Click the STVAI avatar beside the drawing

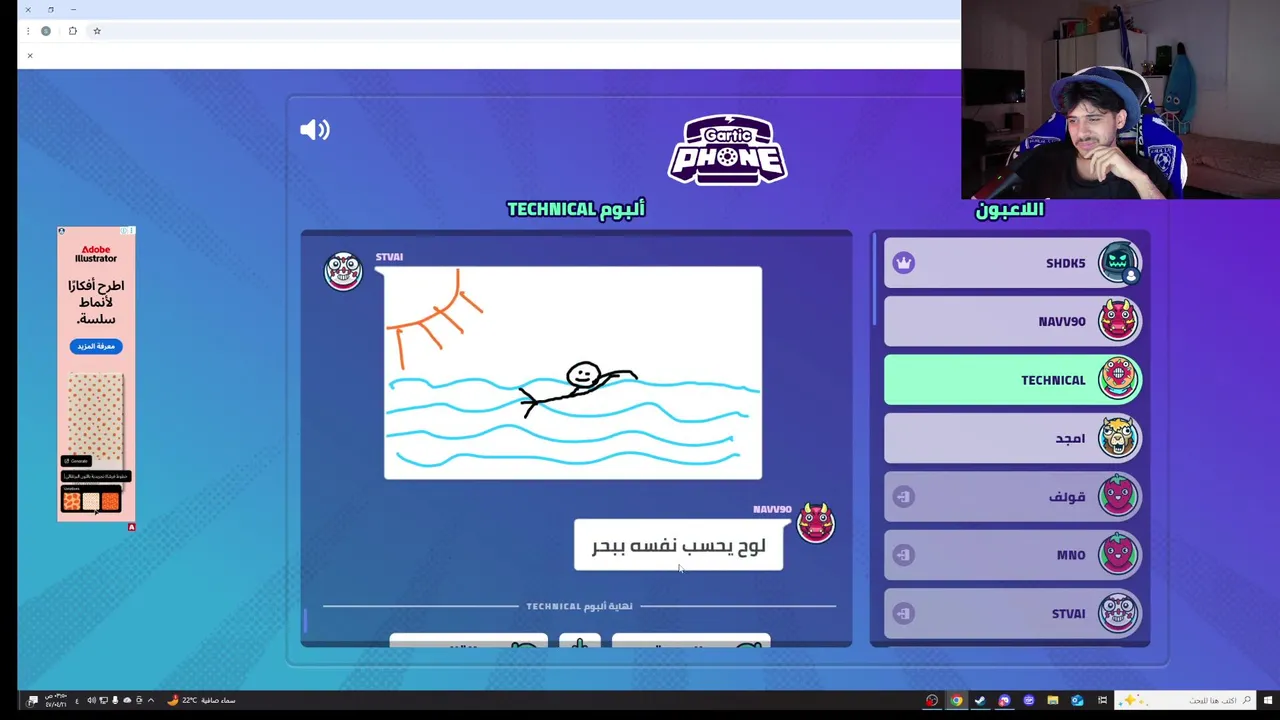click(x=343, y=271)
